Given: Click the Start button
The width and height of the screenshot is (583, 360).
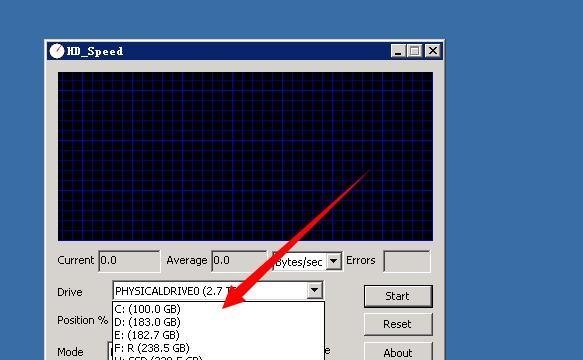Looking at the screenshot, I should (x=398, y=296).
